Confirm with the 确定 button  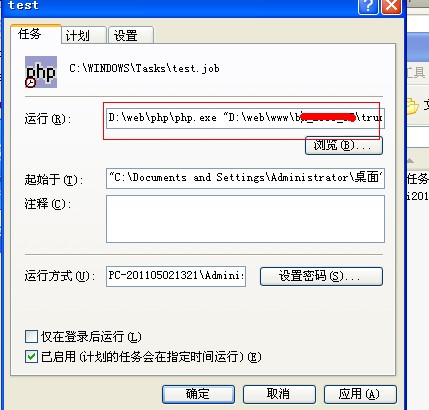coord(198,394)
